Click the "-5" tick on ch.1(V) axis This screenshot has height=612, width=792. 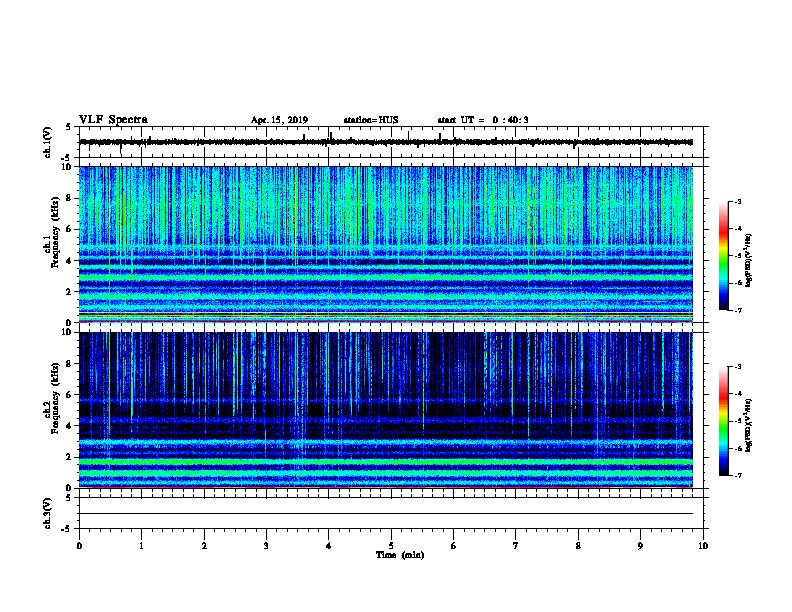[66, 158]
